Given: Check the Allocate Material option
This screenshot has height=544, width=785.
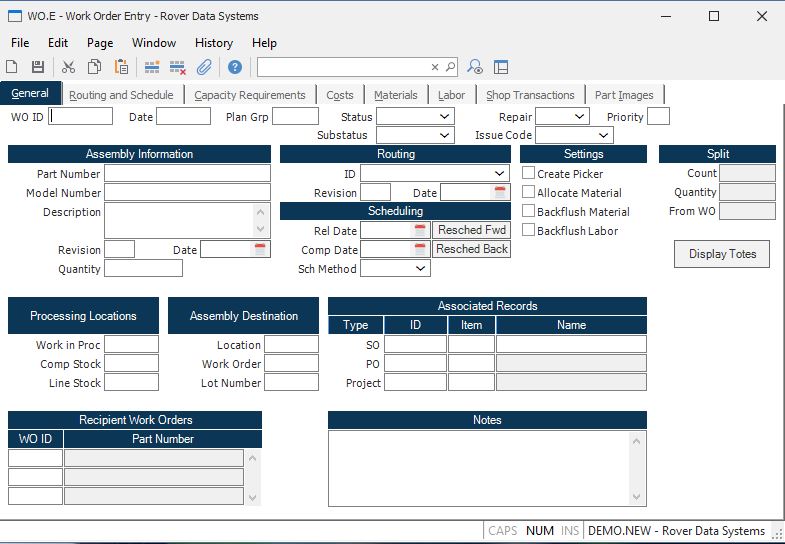Looking at the screenshot, I should (529, 193).
